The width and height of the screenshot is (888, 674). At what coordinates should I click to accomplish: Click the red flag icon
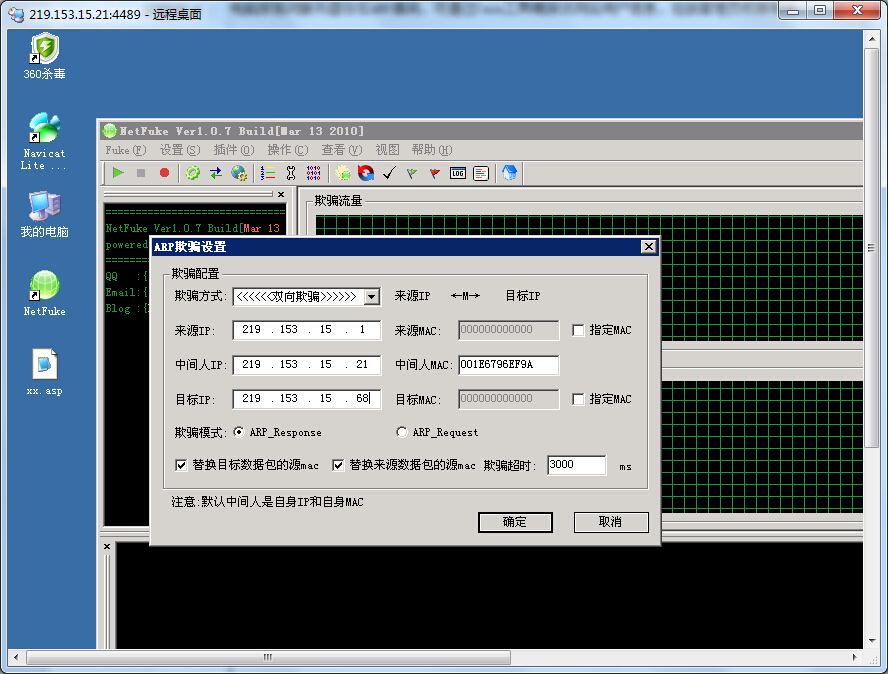pyautogui.click(x=434, y=173)
